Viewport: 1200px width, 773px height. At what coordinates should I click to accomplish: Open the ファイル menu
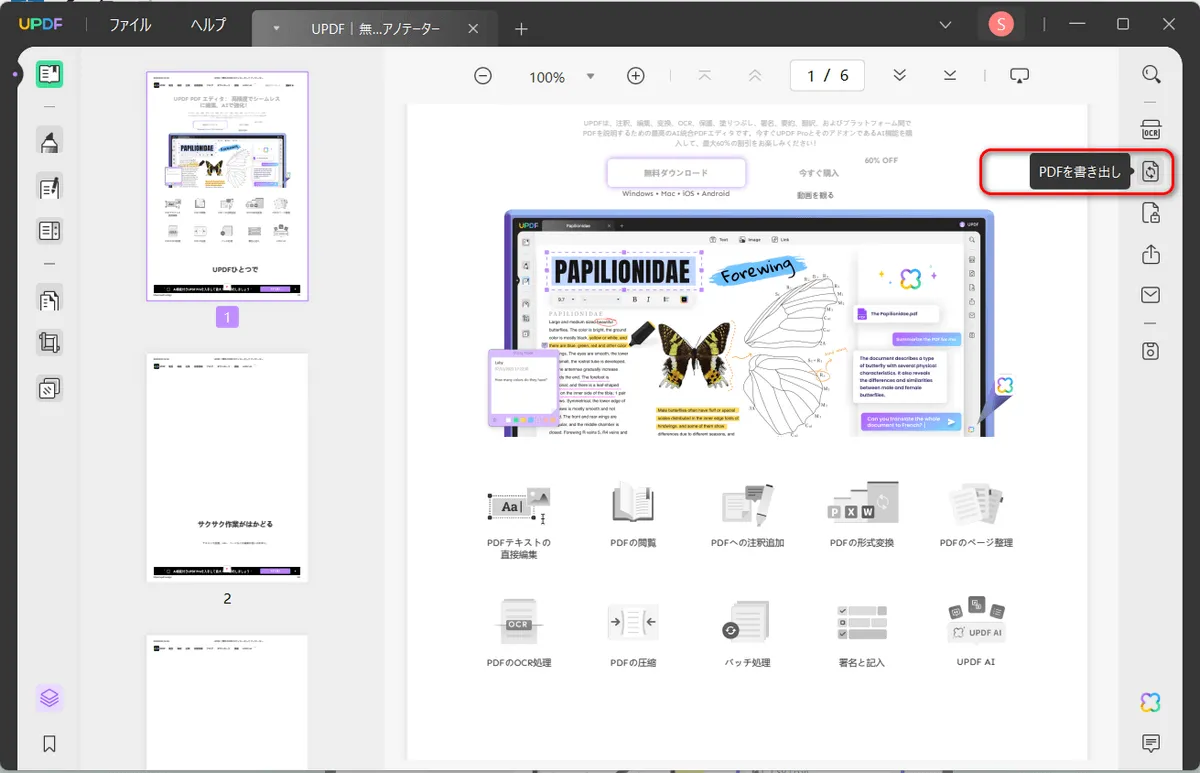[130, 25]
